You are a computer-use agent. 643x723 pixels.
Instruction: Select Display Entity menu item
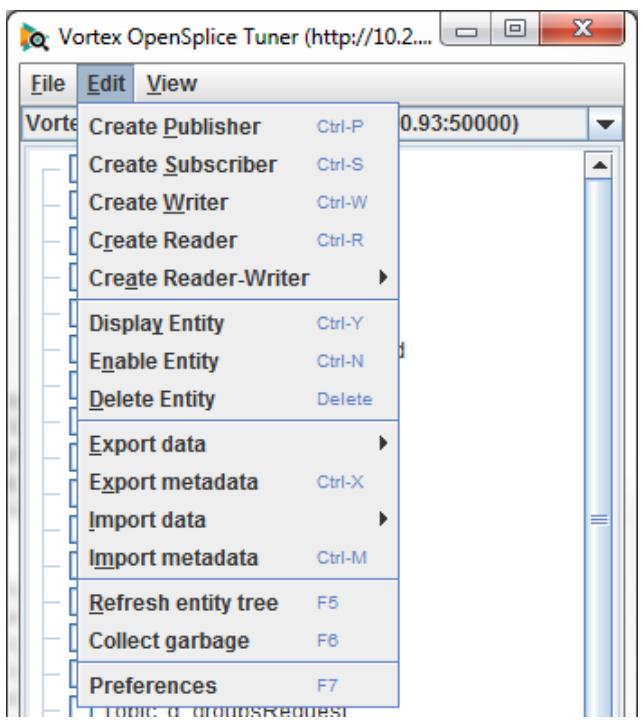click(x=238, y=323)
